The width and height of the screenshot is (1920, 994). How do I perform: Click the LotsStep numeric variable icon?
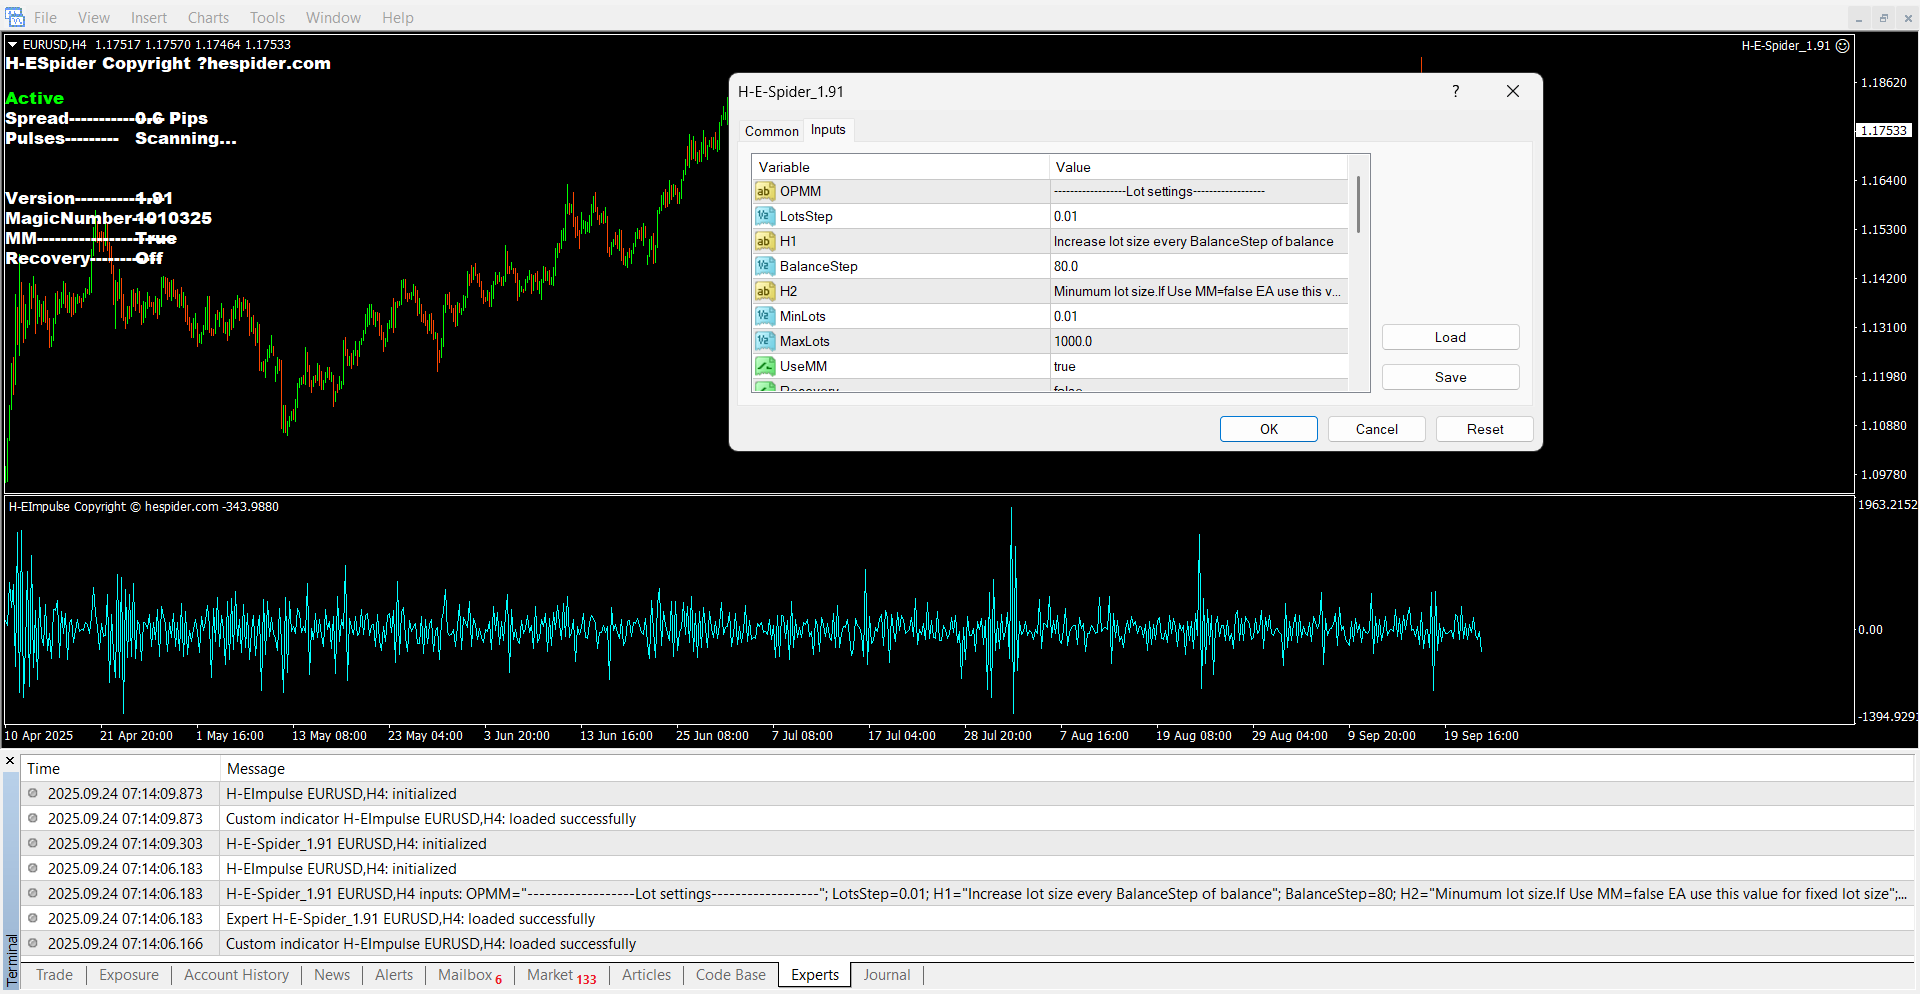pos(765,216)
